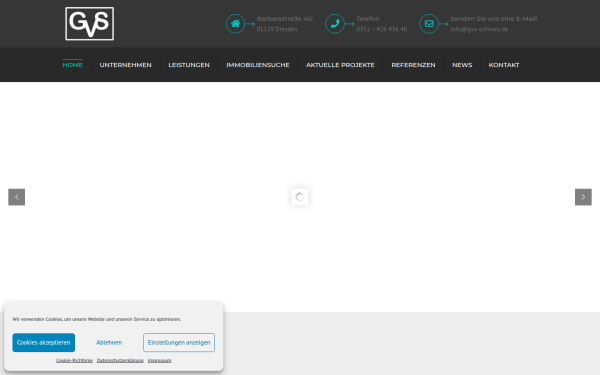
Task: Click the envelope e-mail icon
Action: pyautogui.click(x=429, y=24)
